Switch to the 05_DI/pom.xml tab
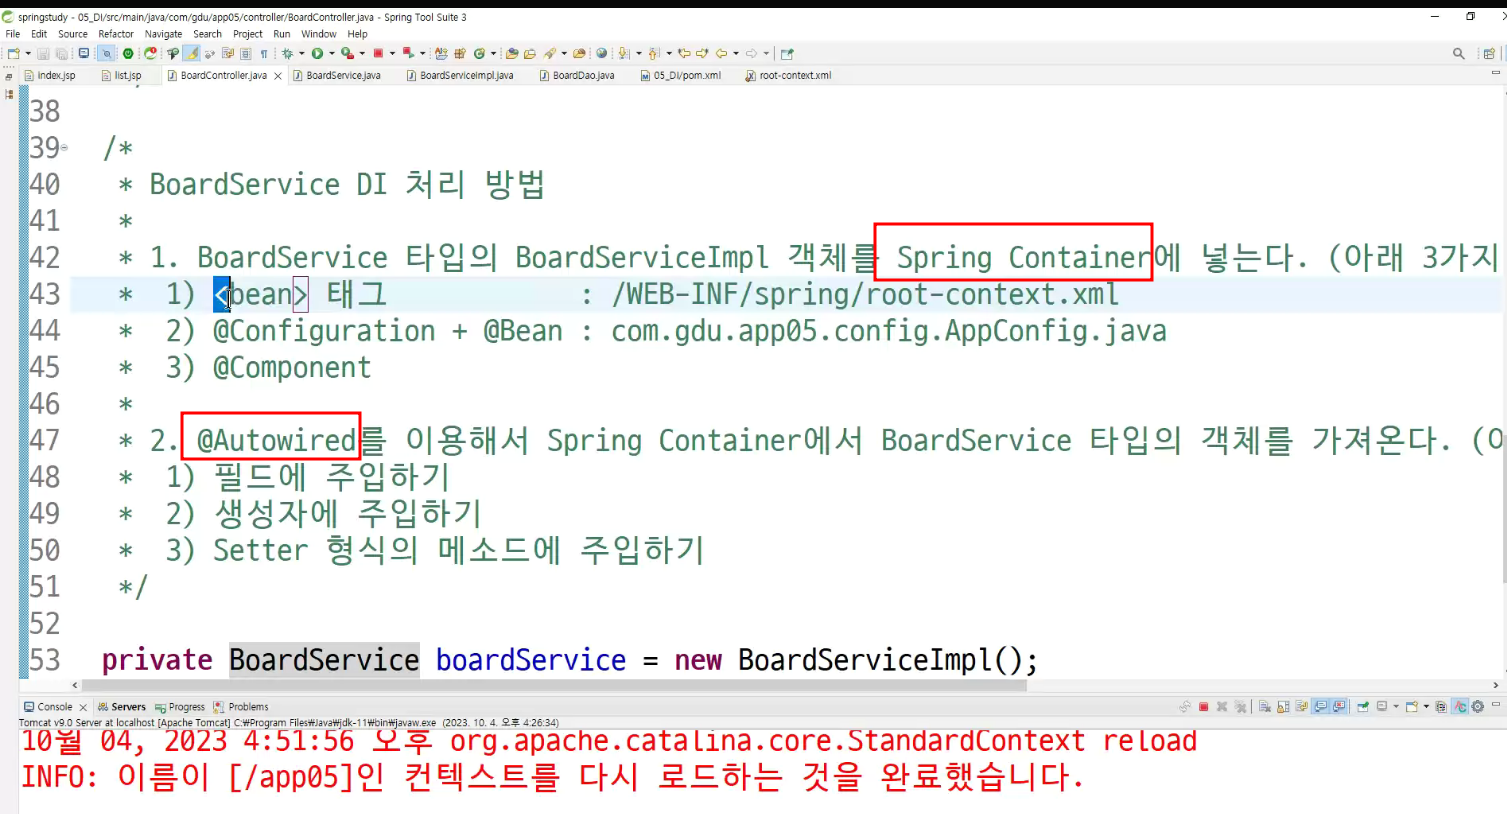The image size is (1507, 814). tap(681, 75)
